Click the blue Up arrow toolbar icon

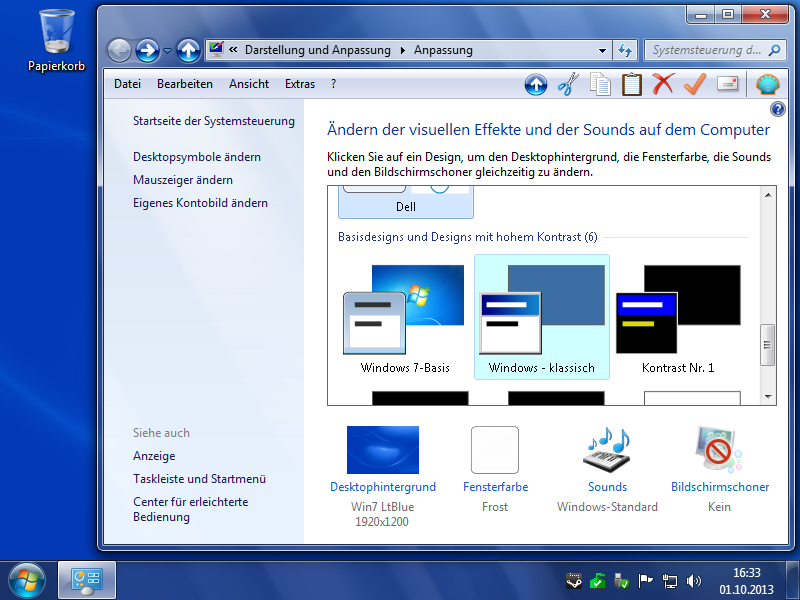pyautogui.click(x=536, y=84)
